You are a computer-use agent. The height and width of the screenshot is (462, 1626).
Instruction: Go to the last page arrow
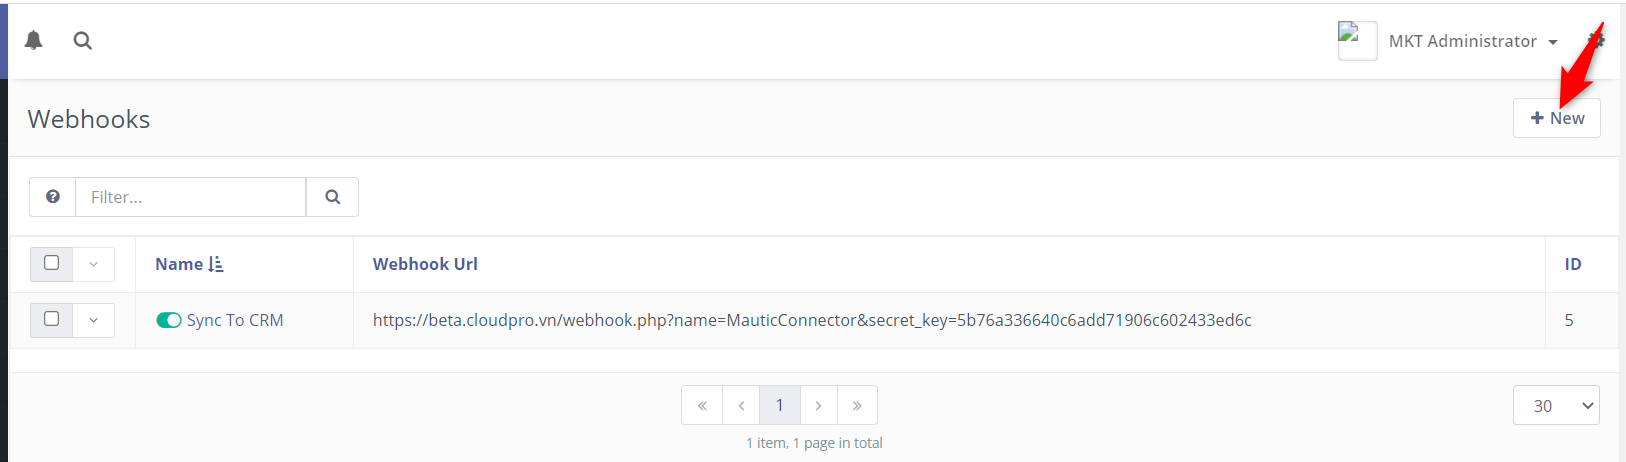point(857,405)
